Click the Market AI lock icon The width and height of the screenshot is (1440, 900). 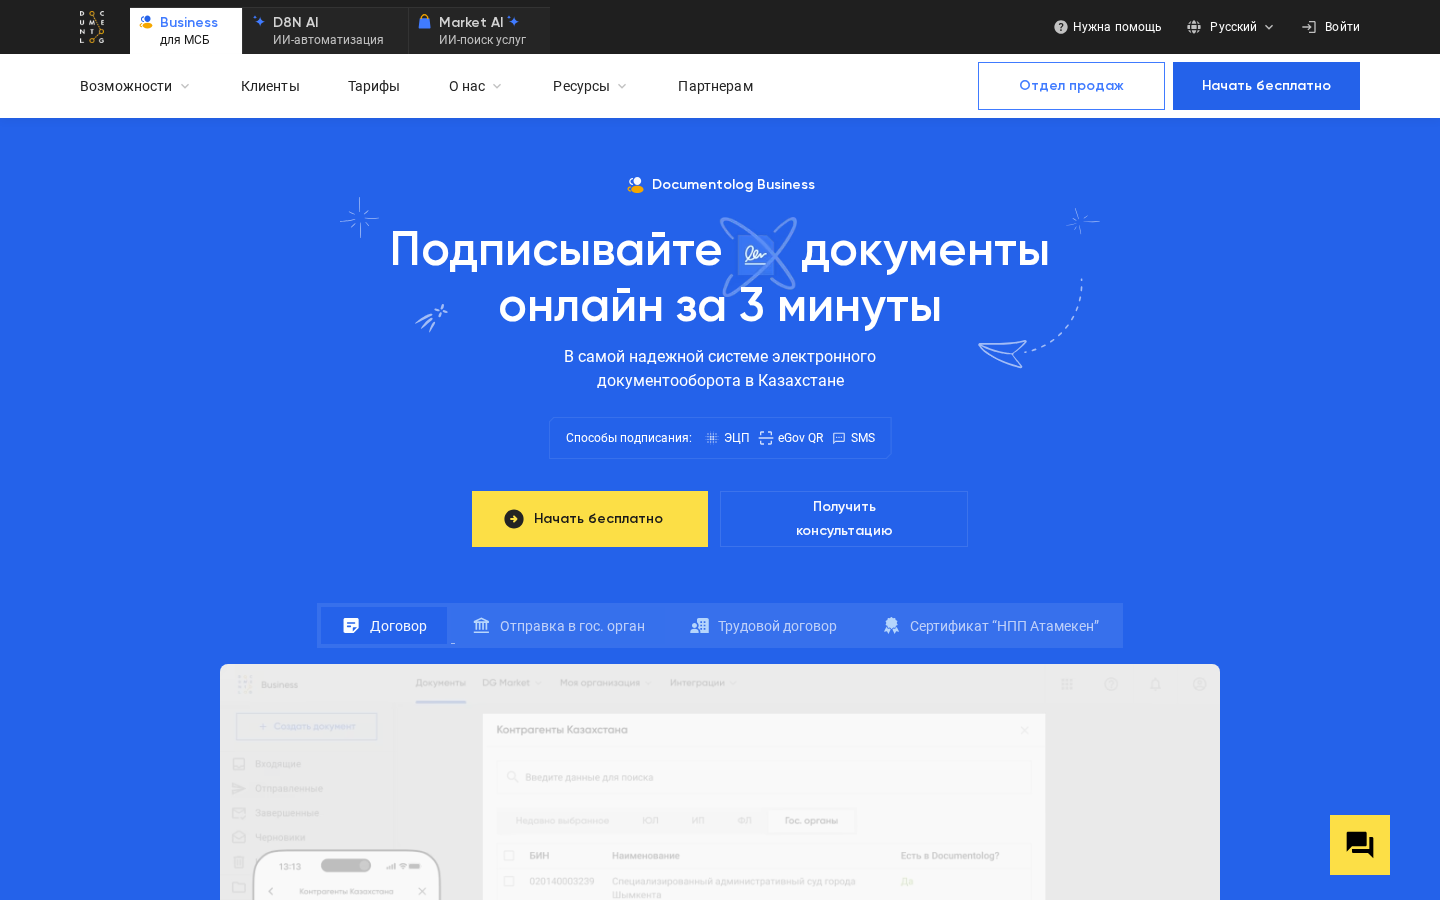(x=424, y=21)
